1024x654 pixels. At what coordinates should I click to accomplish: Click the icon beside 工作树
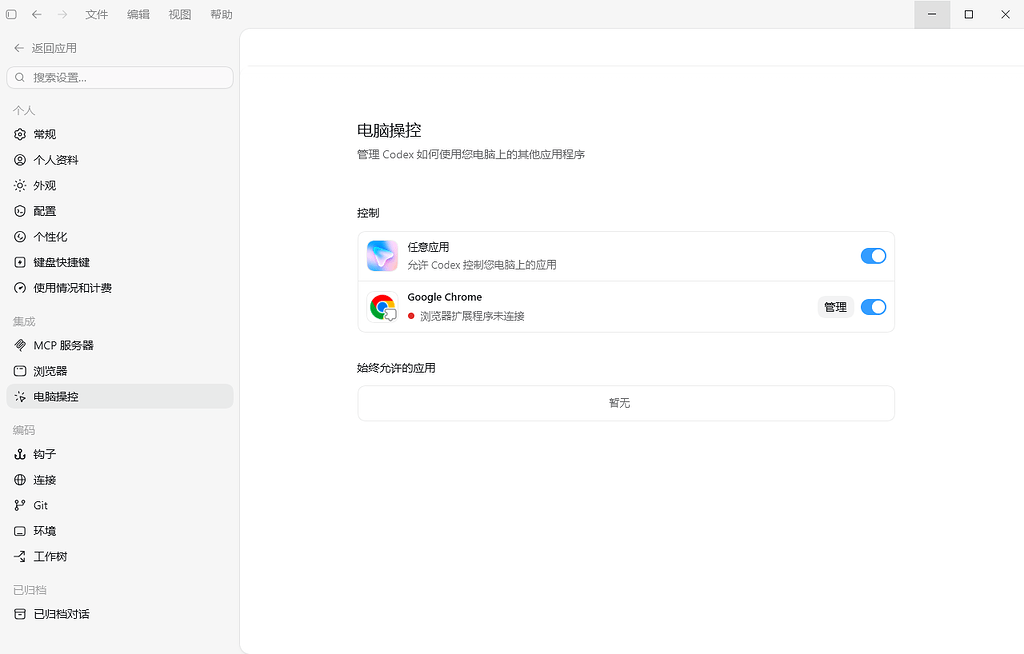tap(20, 557)
